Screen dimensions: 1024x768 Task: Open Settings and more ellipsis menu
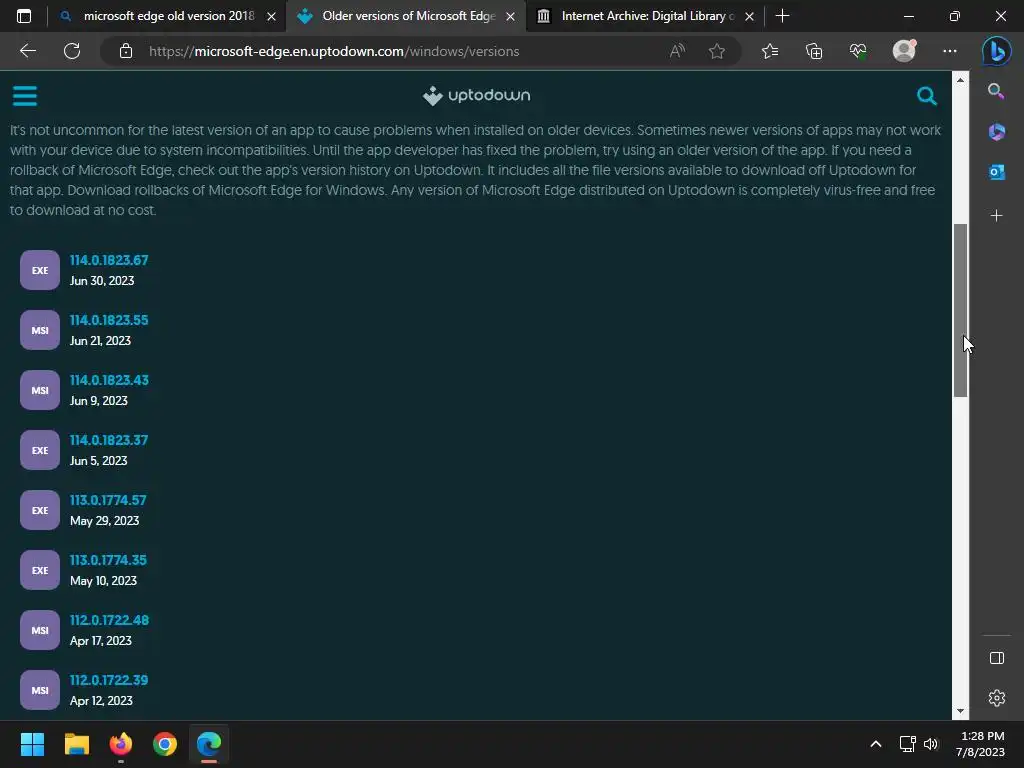(x=950, y=51)
